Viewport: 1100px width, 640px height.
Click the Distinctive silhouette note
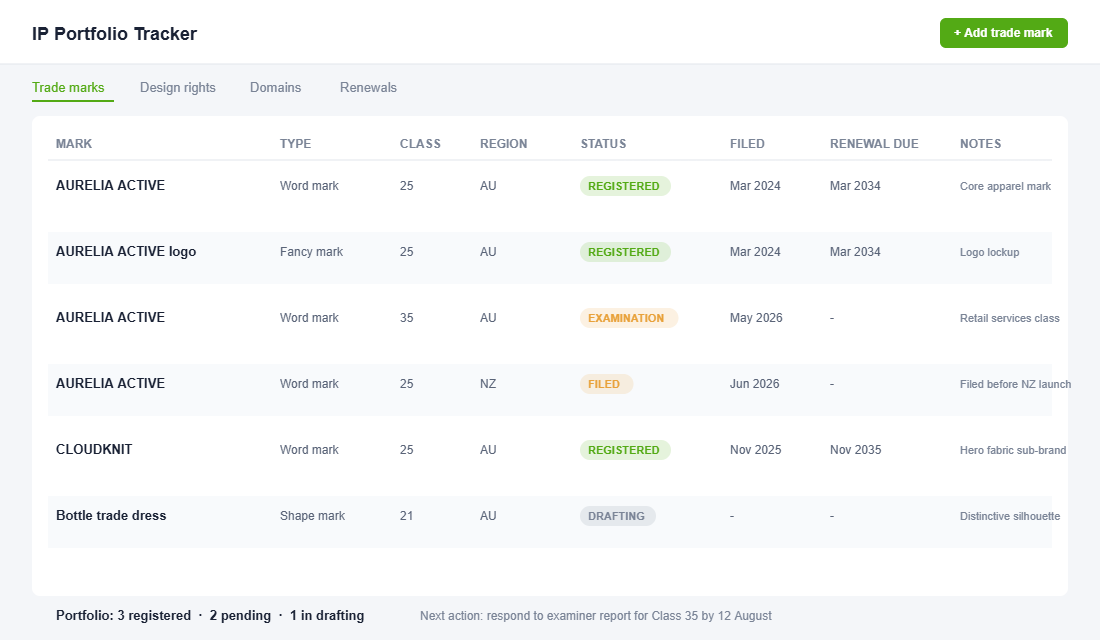[x=1010, y=516]
